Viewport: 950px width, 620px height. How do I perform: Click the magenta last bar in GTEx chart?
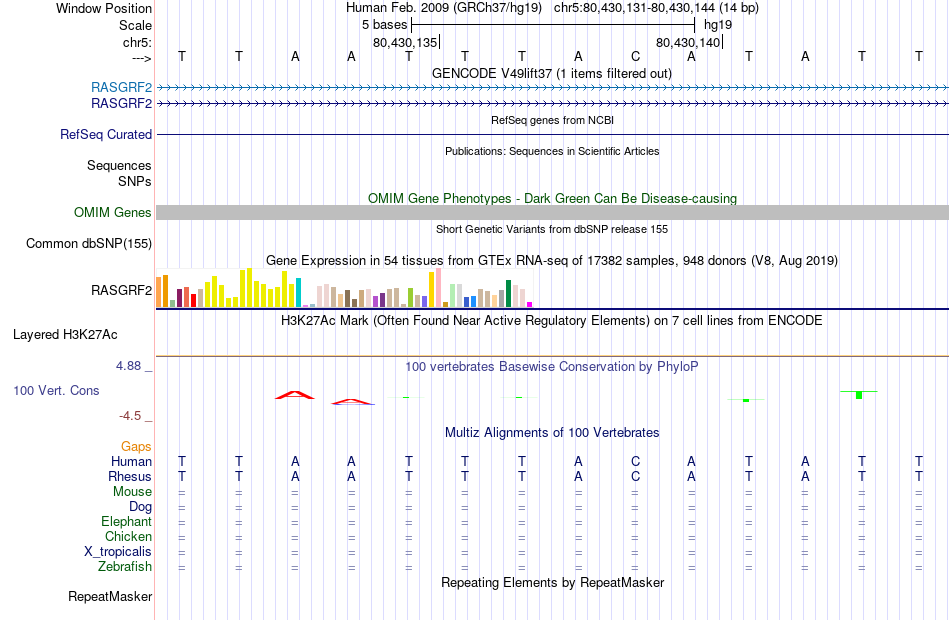pos(530,304)
